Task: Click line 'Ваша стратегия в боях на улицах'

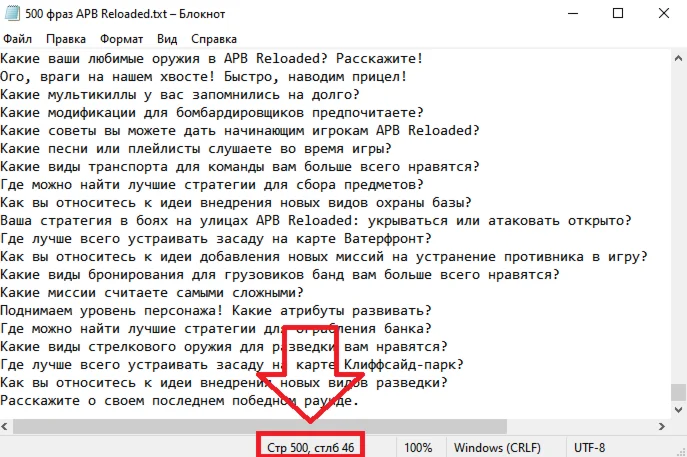Action: pyautogui.click(x=316, y=220)
